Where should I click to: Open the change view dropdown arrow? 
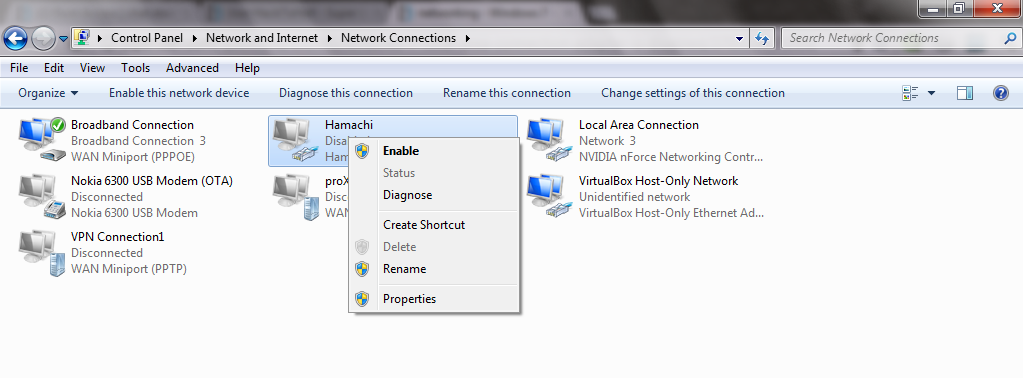click(x=931, y=93)
